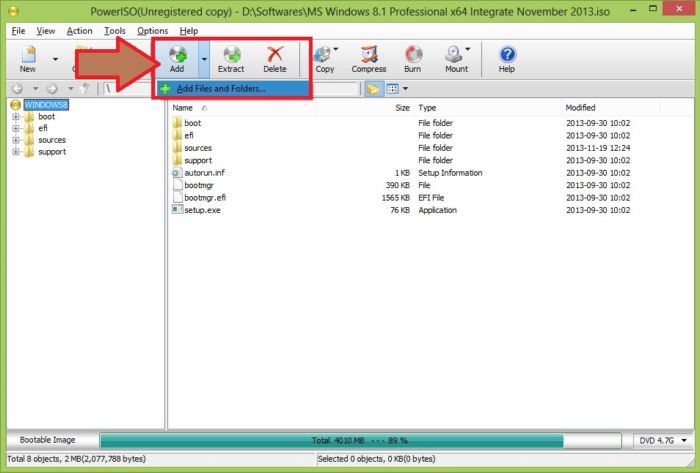Click the Burn toolbar icon
This screenshot has width=700, height=473.
(413, 59)
